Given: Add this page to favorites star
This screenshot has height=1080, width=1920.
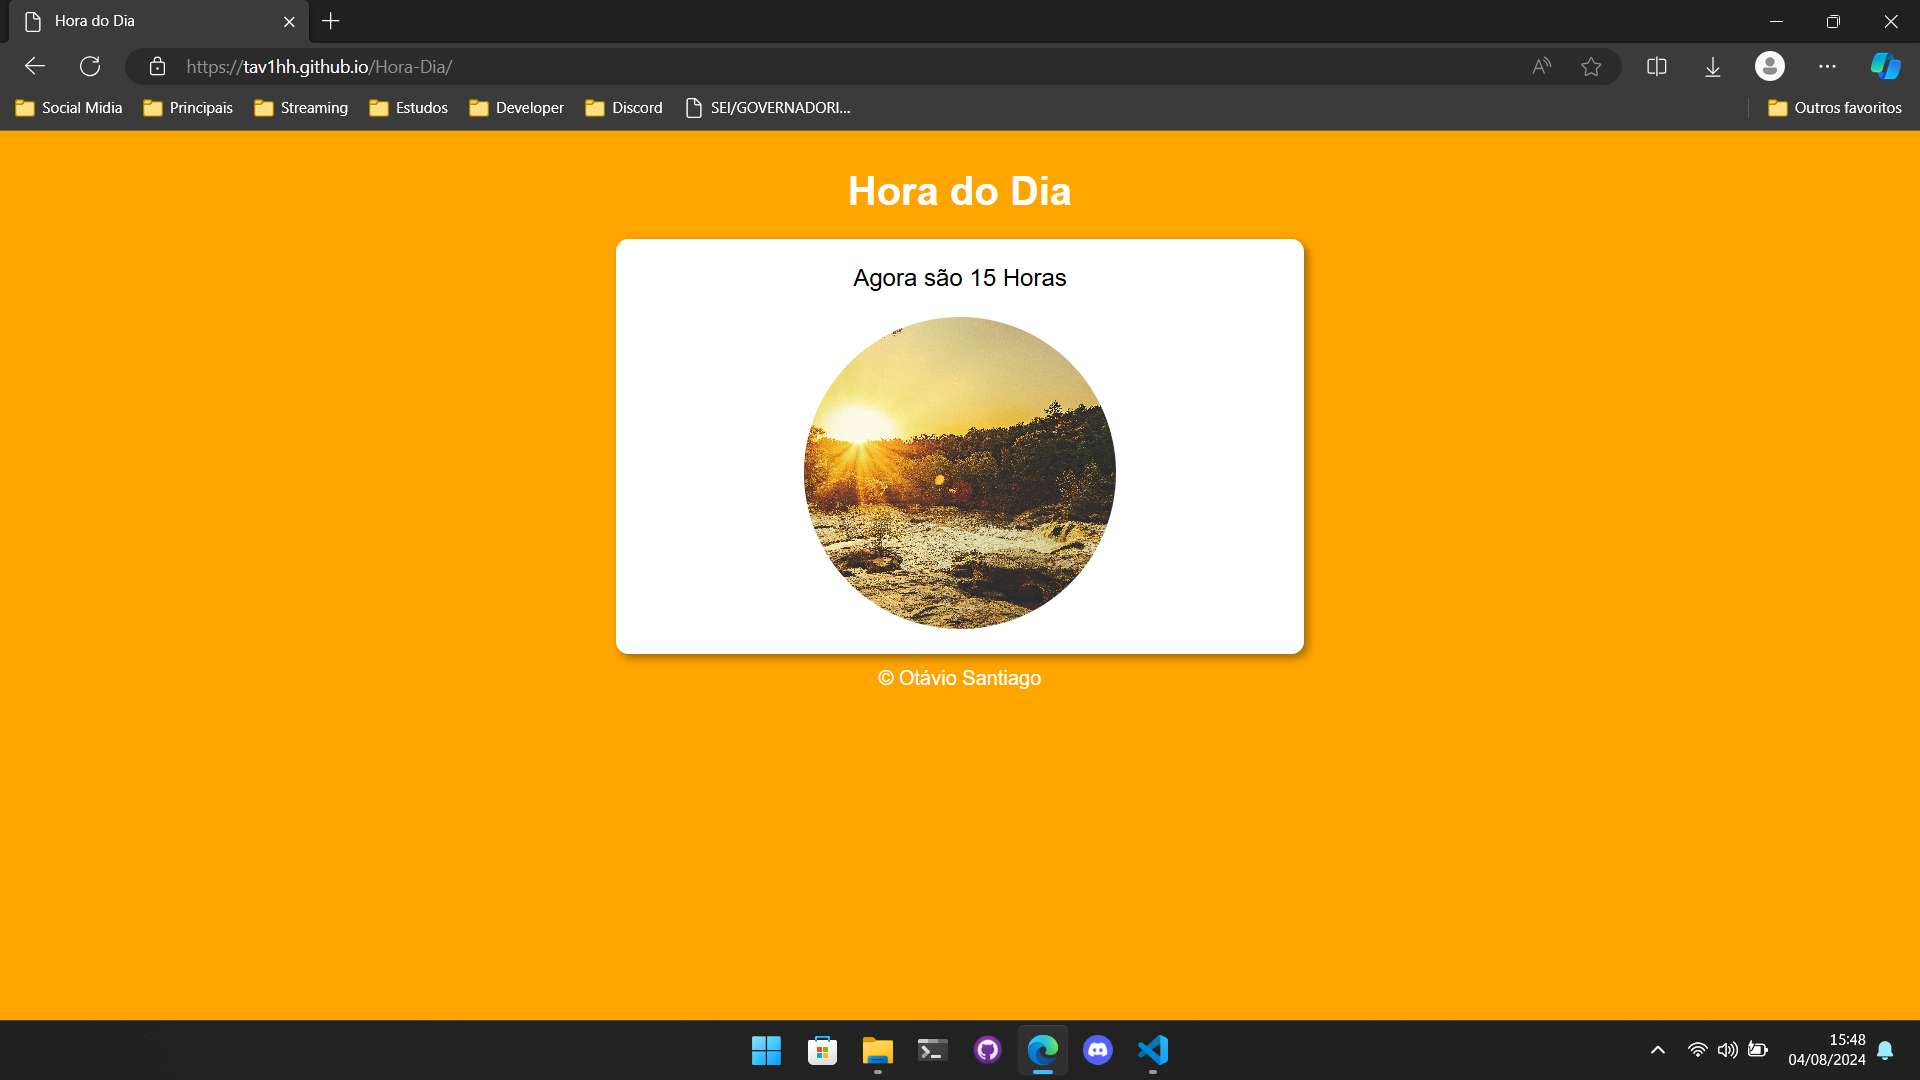Looking at the screenshot, I should [1591, 67].
